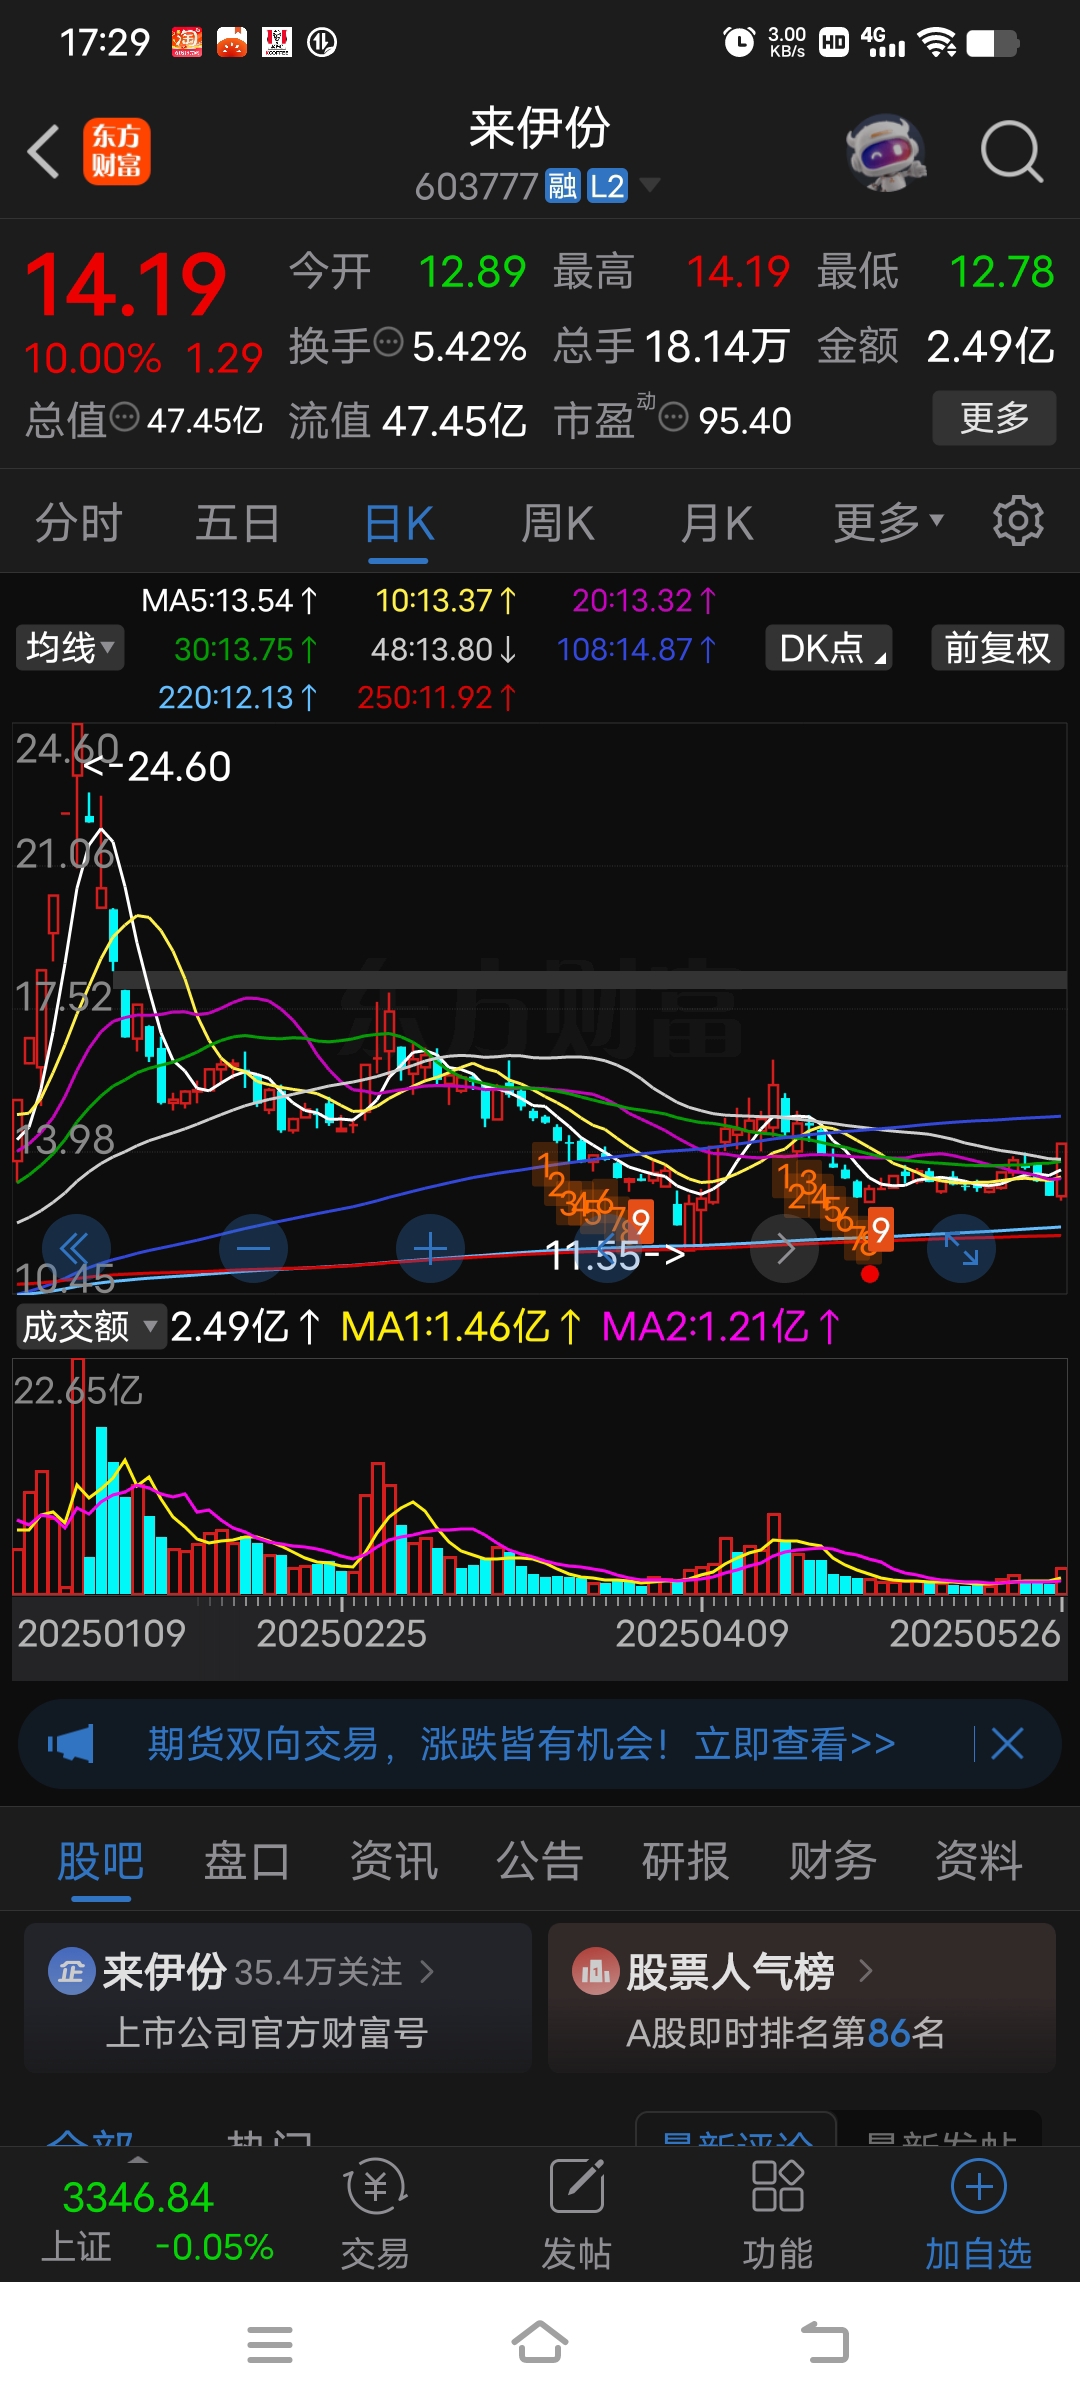The image size is (1080, 2408).
Task: Open the 资讯 news tab
Action: pos(394,1862)
